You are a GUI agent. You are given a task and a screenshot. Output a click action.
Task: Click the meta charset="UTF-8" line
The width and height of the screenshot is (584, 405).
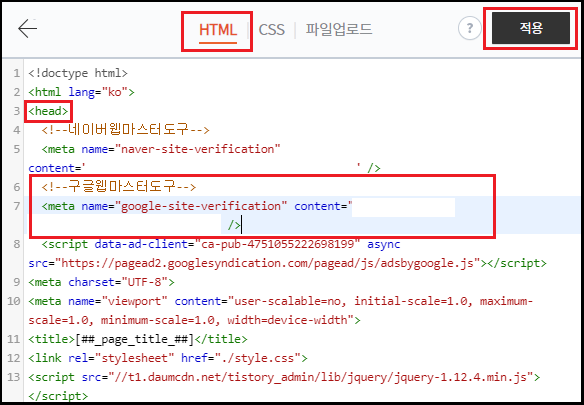(x=101, y=282)
